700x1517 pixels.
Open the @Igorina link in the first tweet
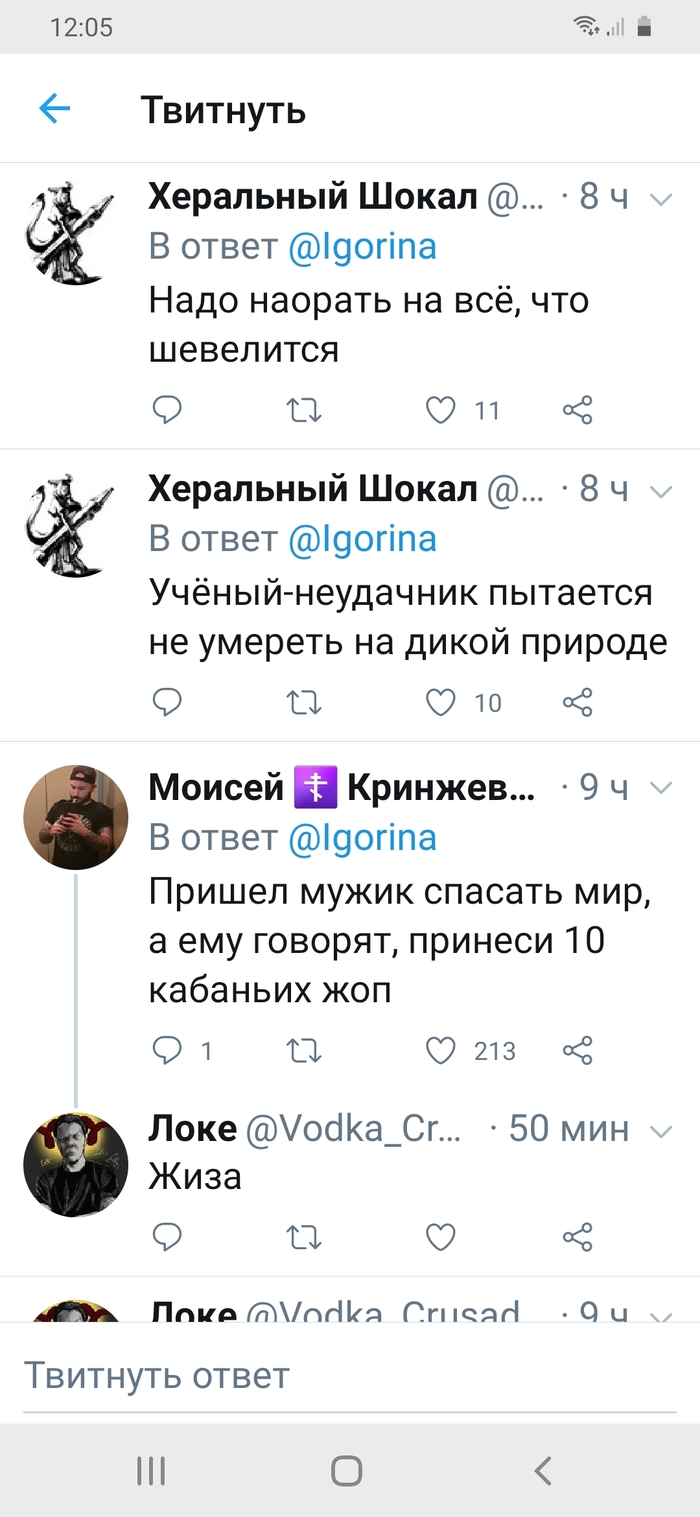pyautogui.click(x=362, y=246)
